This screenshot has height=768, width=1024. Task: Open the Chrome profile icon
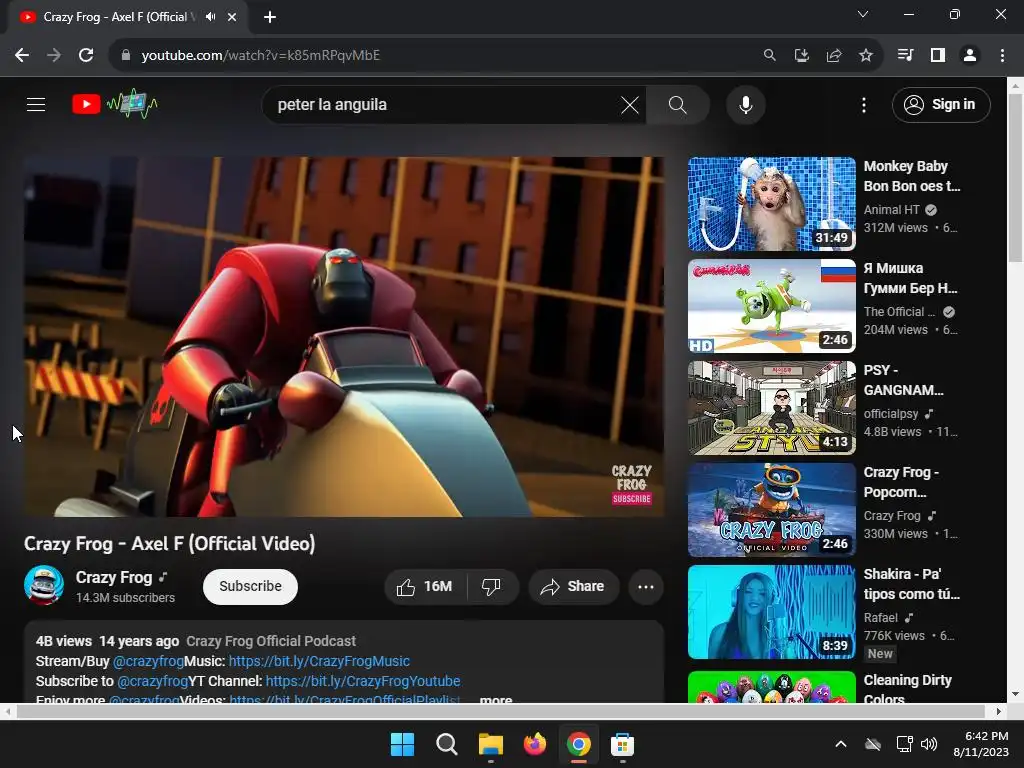tap(970, 56)
